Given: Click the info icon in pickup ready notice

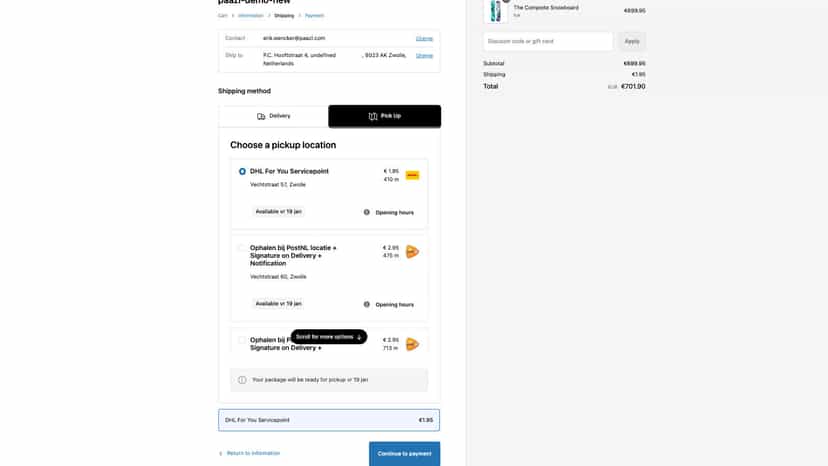Looking at the screenshot, I should click(x=242, y=380).
